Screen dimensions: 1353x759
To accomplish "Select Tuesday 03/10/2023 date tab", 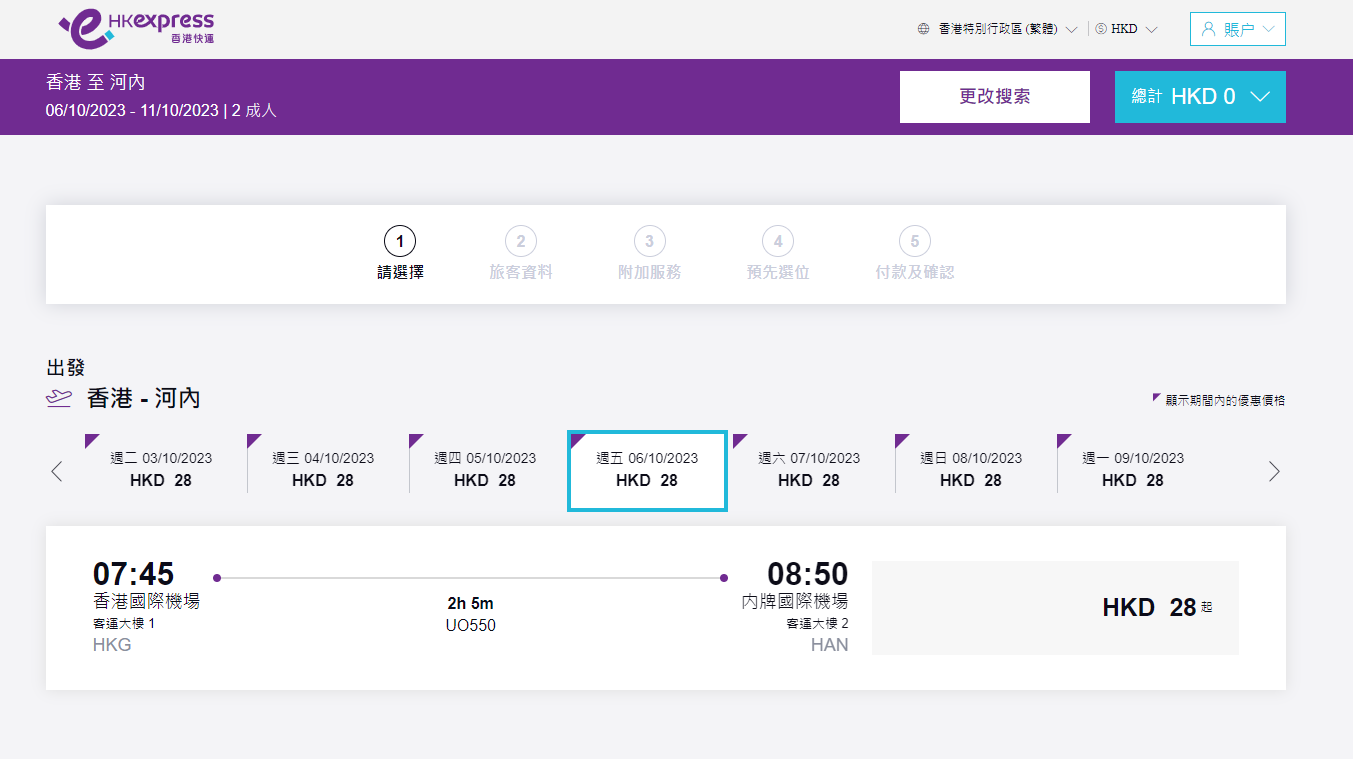I will [161, 469].
